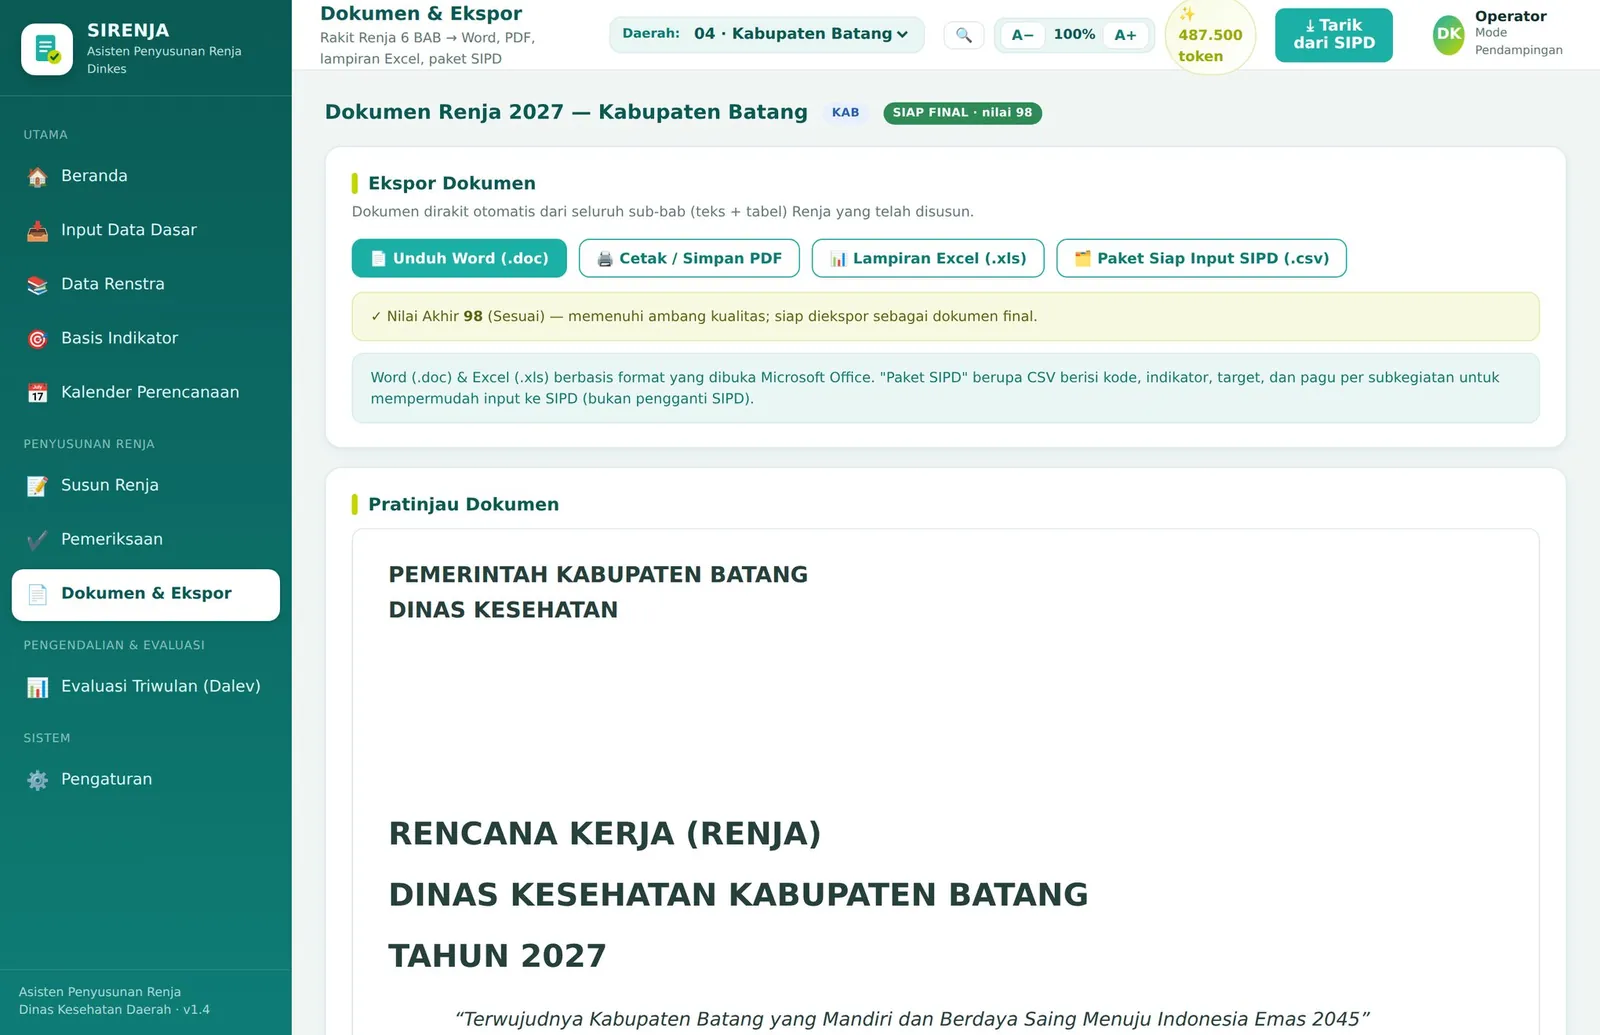Click the sparkle icon above token count
Image resolution: width=1600 pixels, height=1035 pixels.
[x=1187, y=13]
